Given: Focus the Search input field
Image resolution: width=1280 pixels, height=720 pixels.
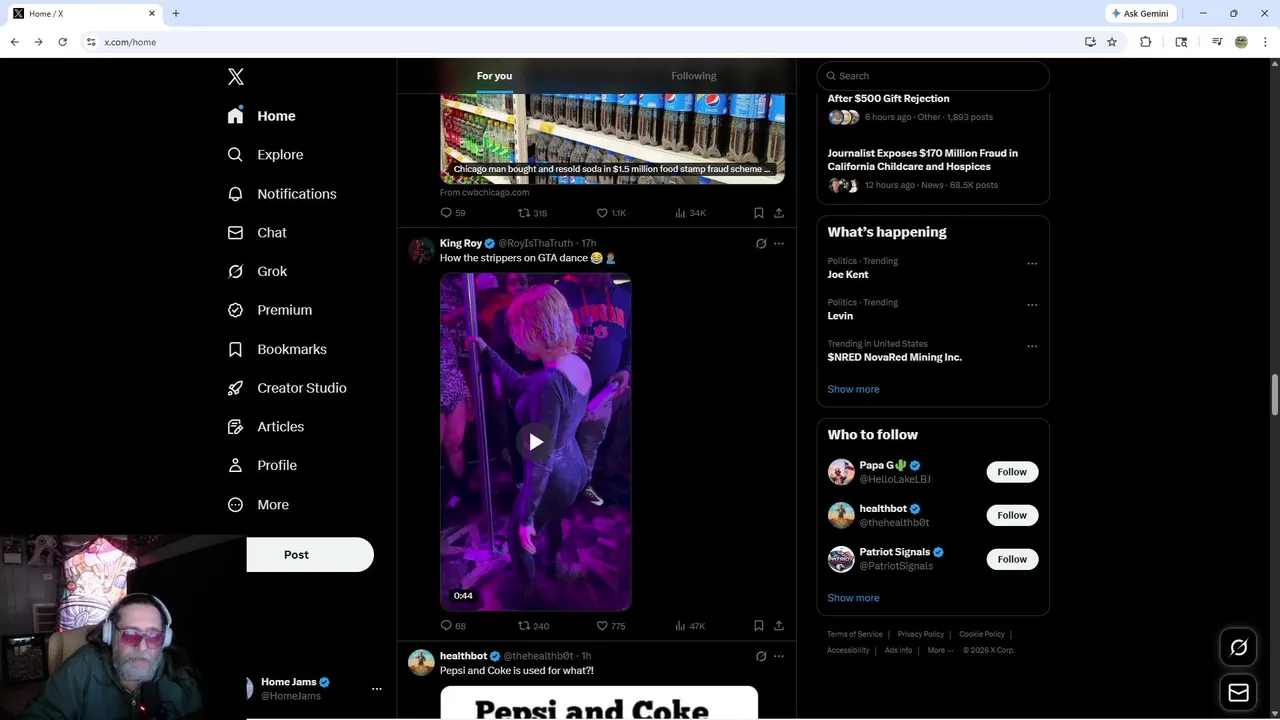Looking at the screenshot, I should point(933,76).
